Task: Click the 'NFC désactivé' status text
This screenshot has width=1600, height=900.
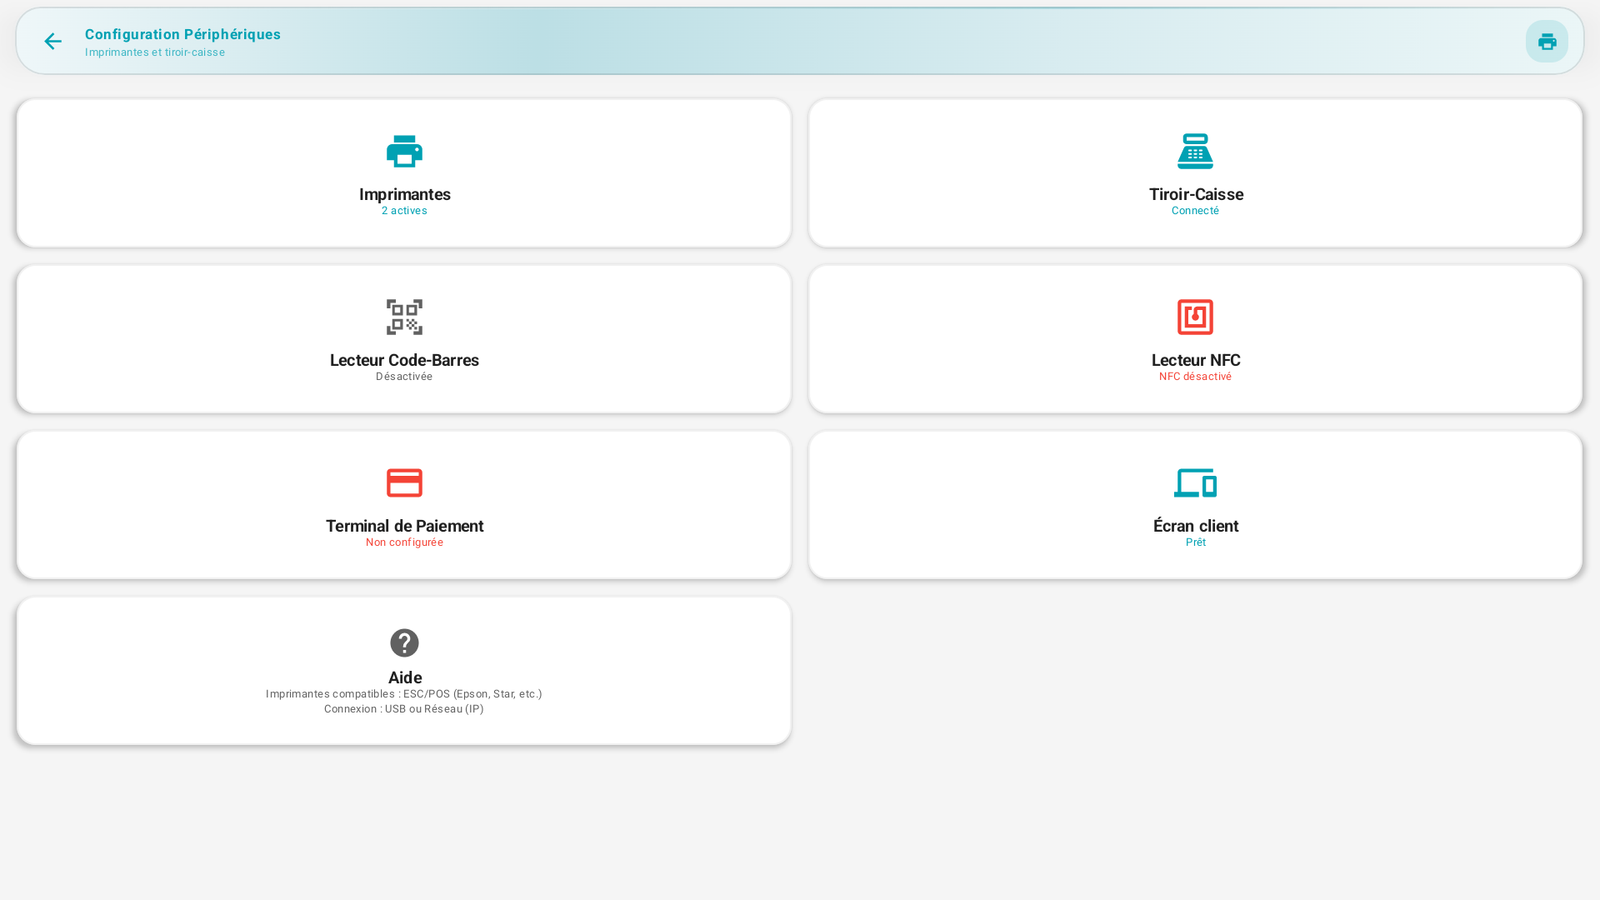Action: [x=1195, y=377]
